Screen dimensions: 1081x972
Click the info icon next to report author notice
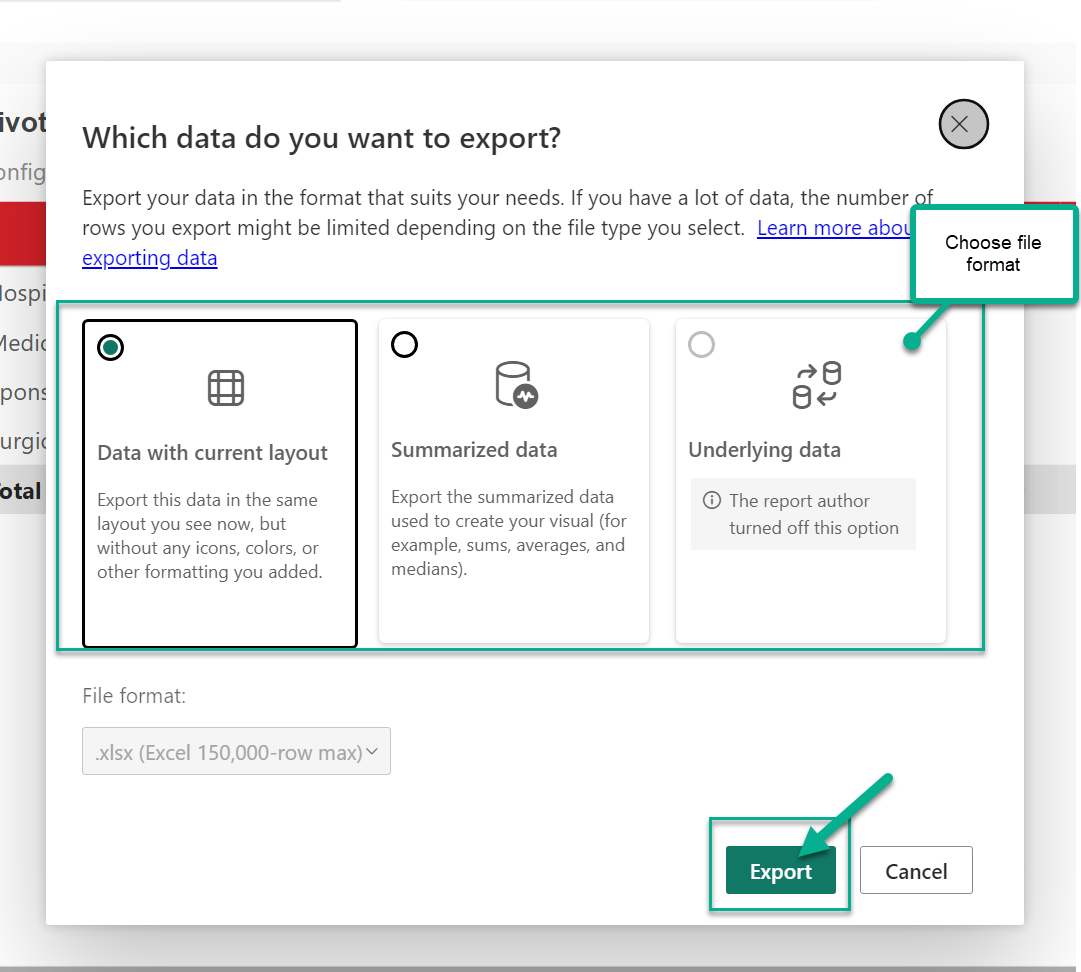point(711,500)
